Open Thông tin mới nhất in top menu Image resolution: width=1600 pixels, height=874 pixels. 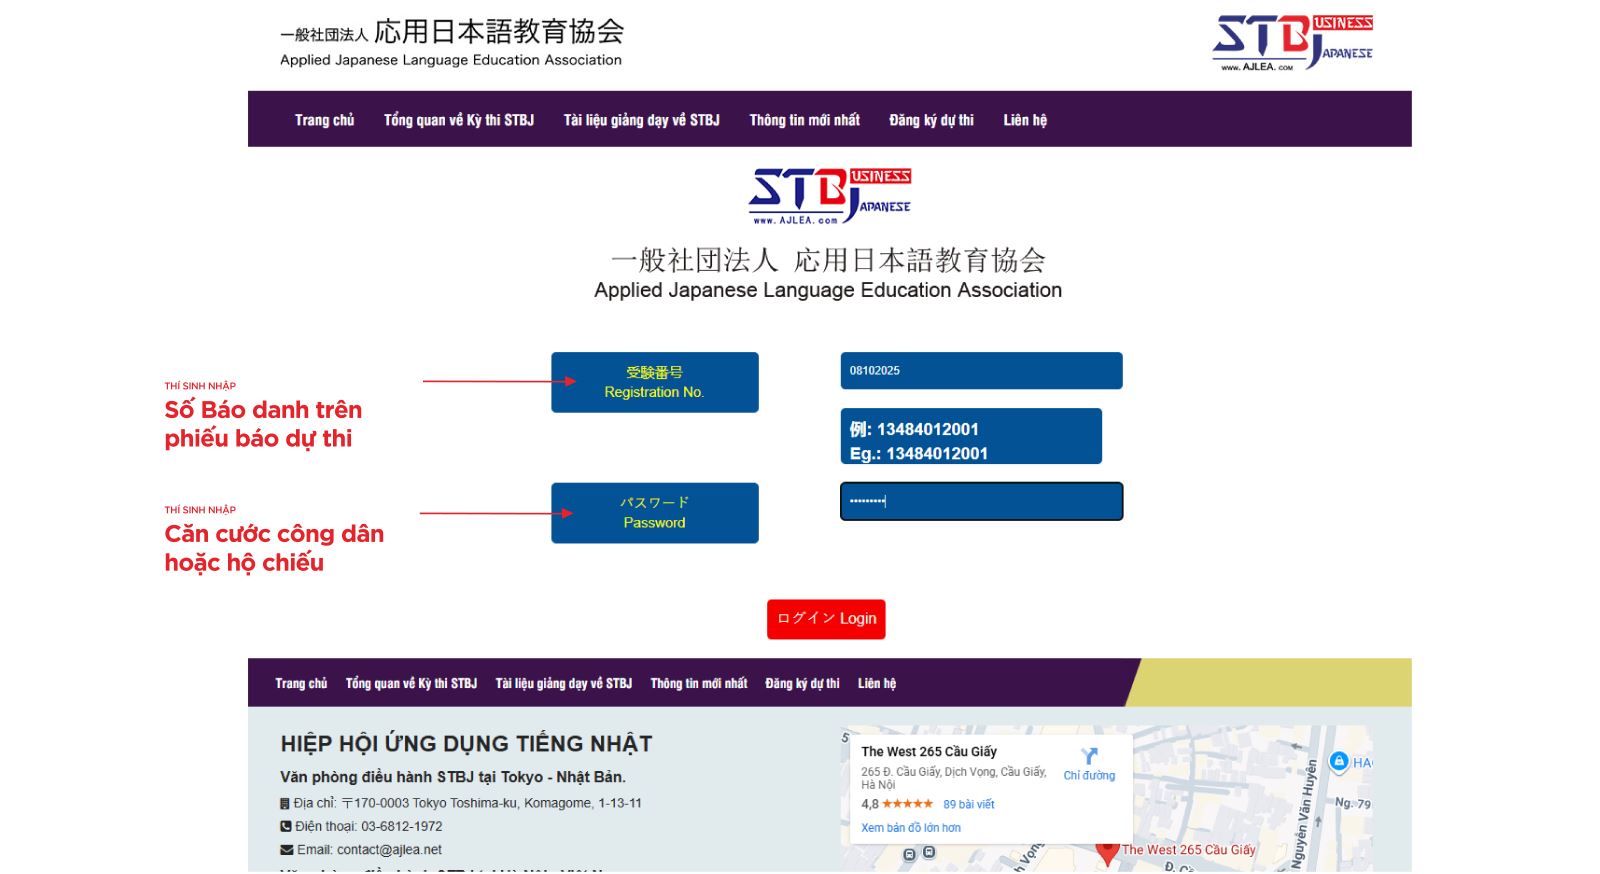point(804,120)
